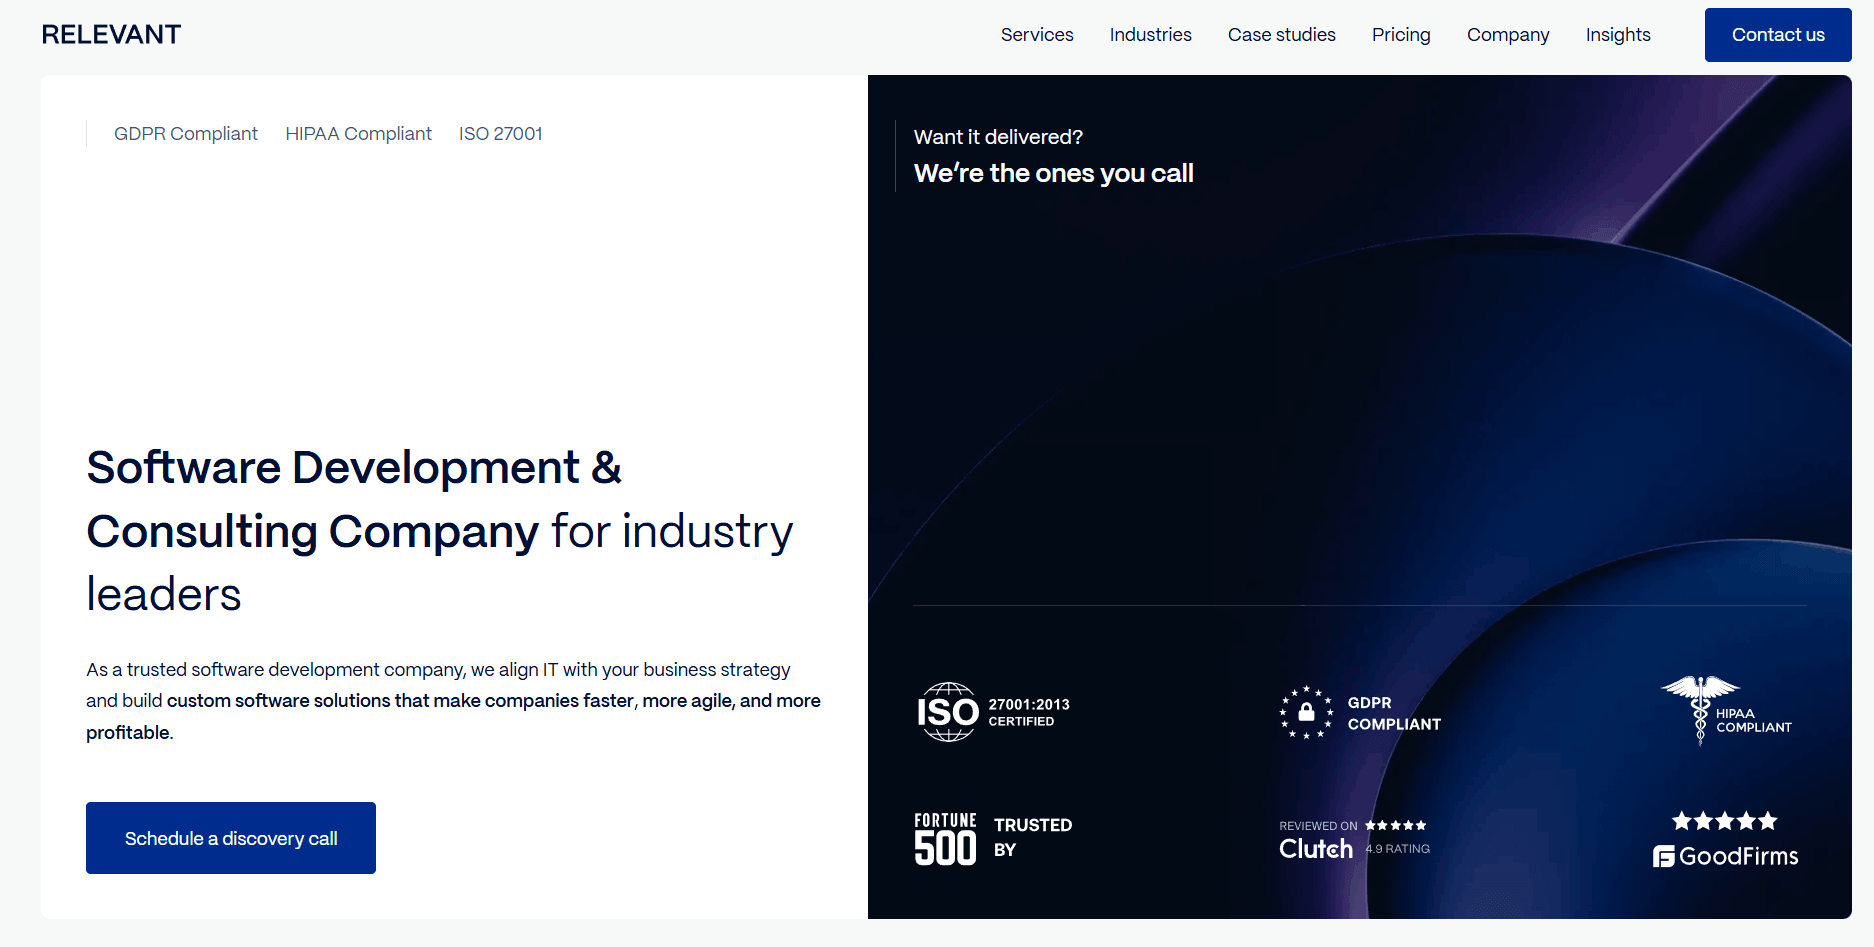
Task: Click the TRUSTED BY text
Action: point(1033,837)
